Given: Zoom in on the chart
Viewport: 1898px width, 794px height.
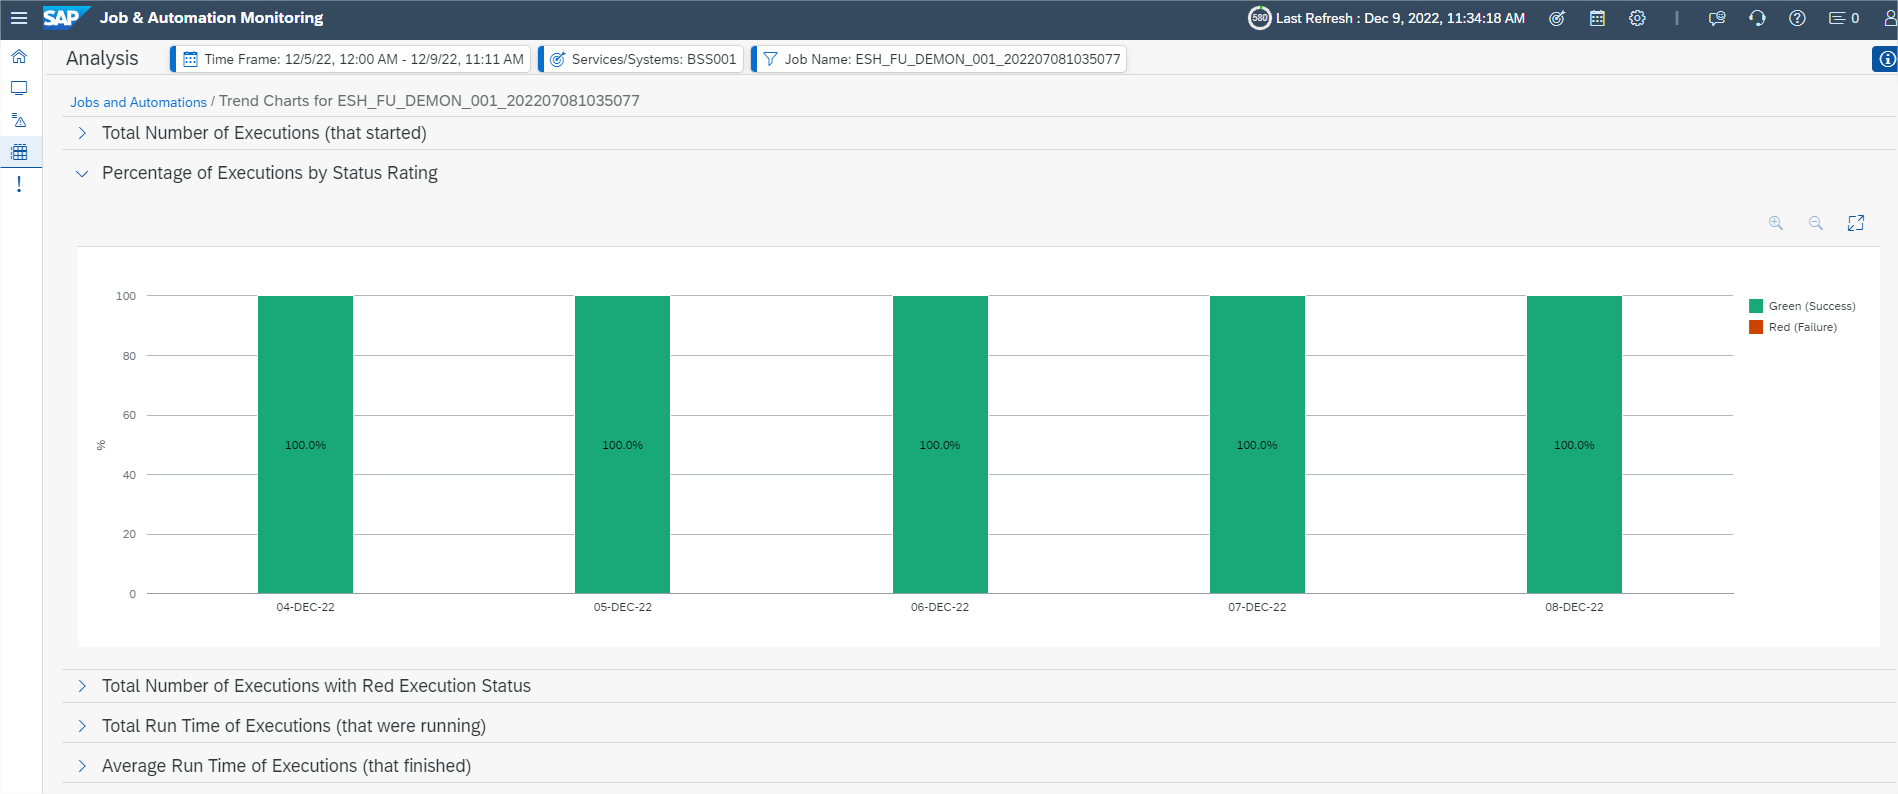Looking at the screenshot, I should (x=1776, y=223).
